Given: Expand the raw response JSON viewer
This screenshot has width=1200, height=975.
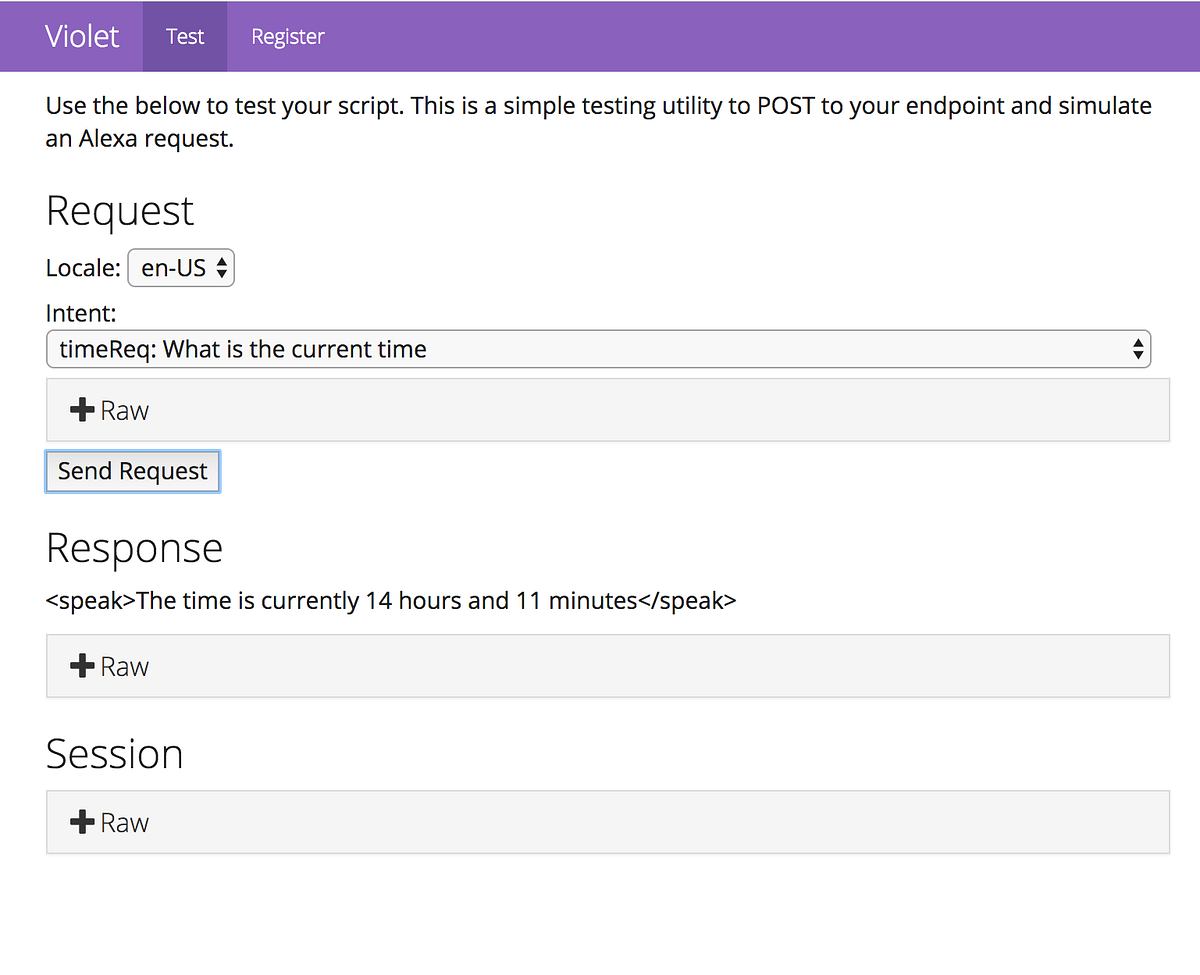Looking at the screenshot, I should tap(110, 665).
